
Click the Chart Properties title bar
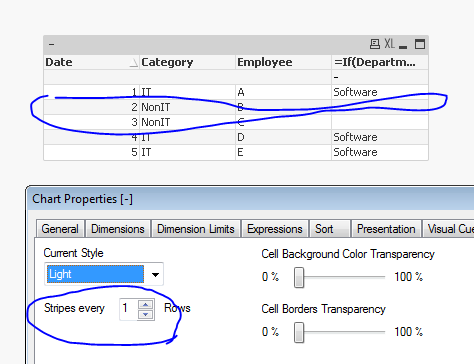(x=251, y=199)
